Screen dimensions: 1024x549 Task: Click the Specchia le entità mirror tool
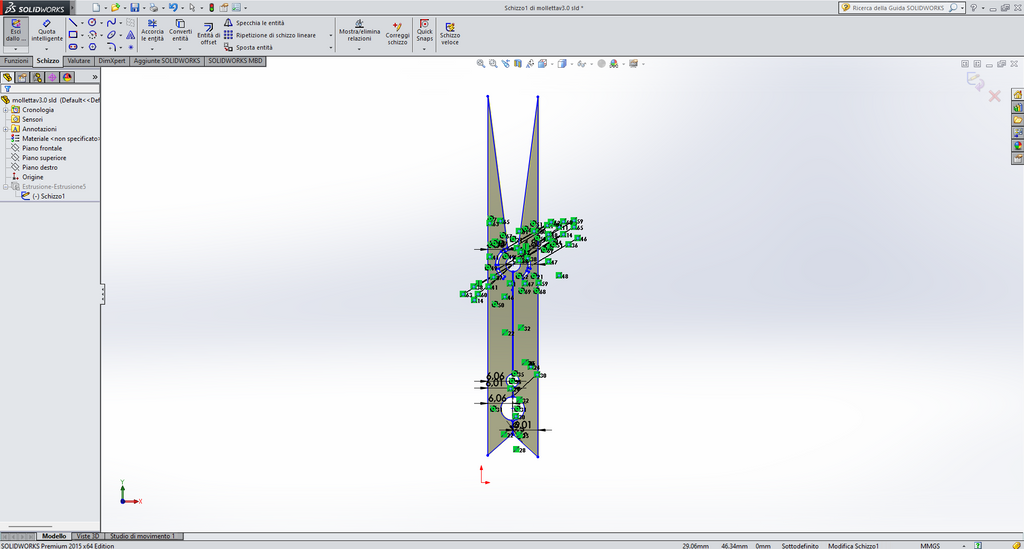[x=254, y=23]
